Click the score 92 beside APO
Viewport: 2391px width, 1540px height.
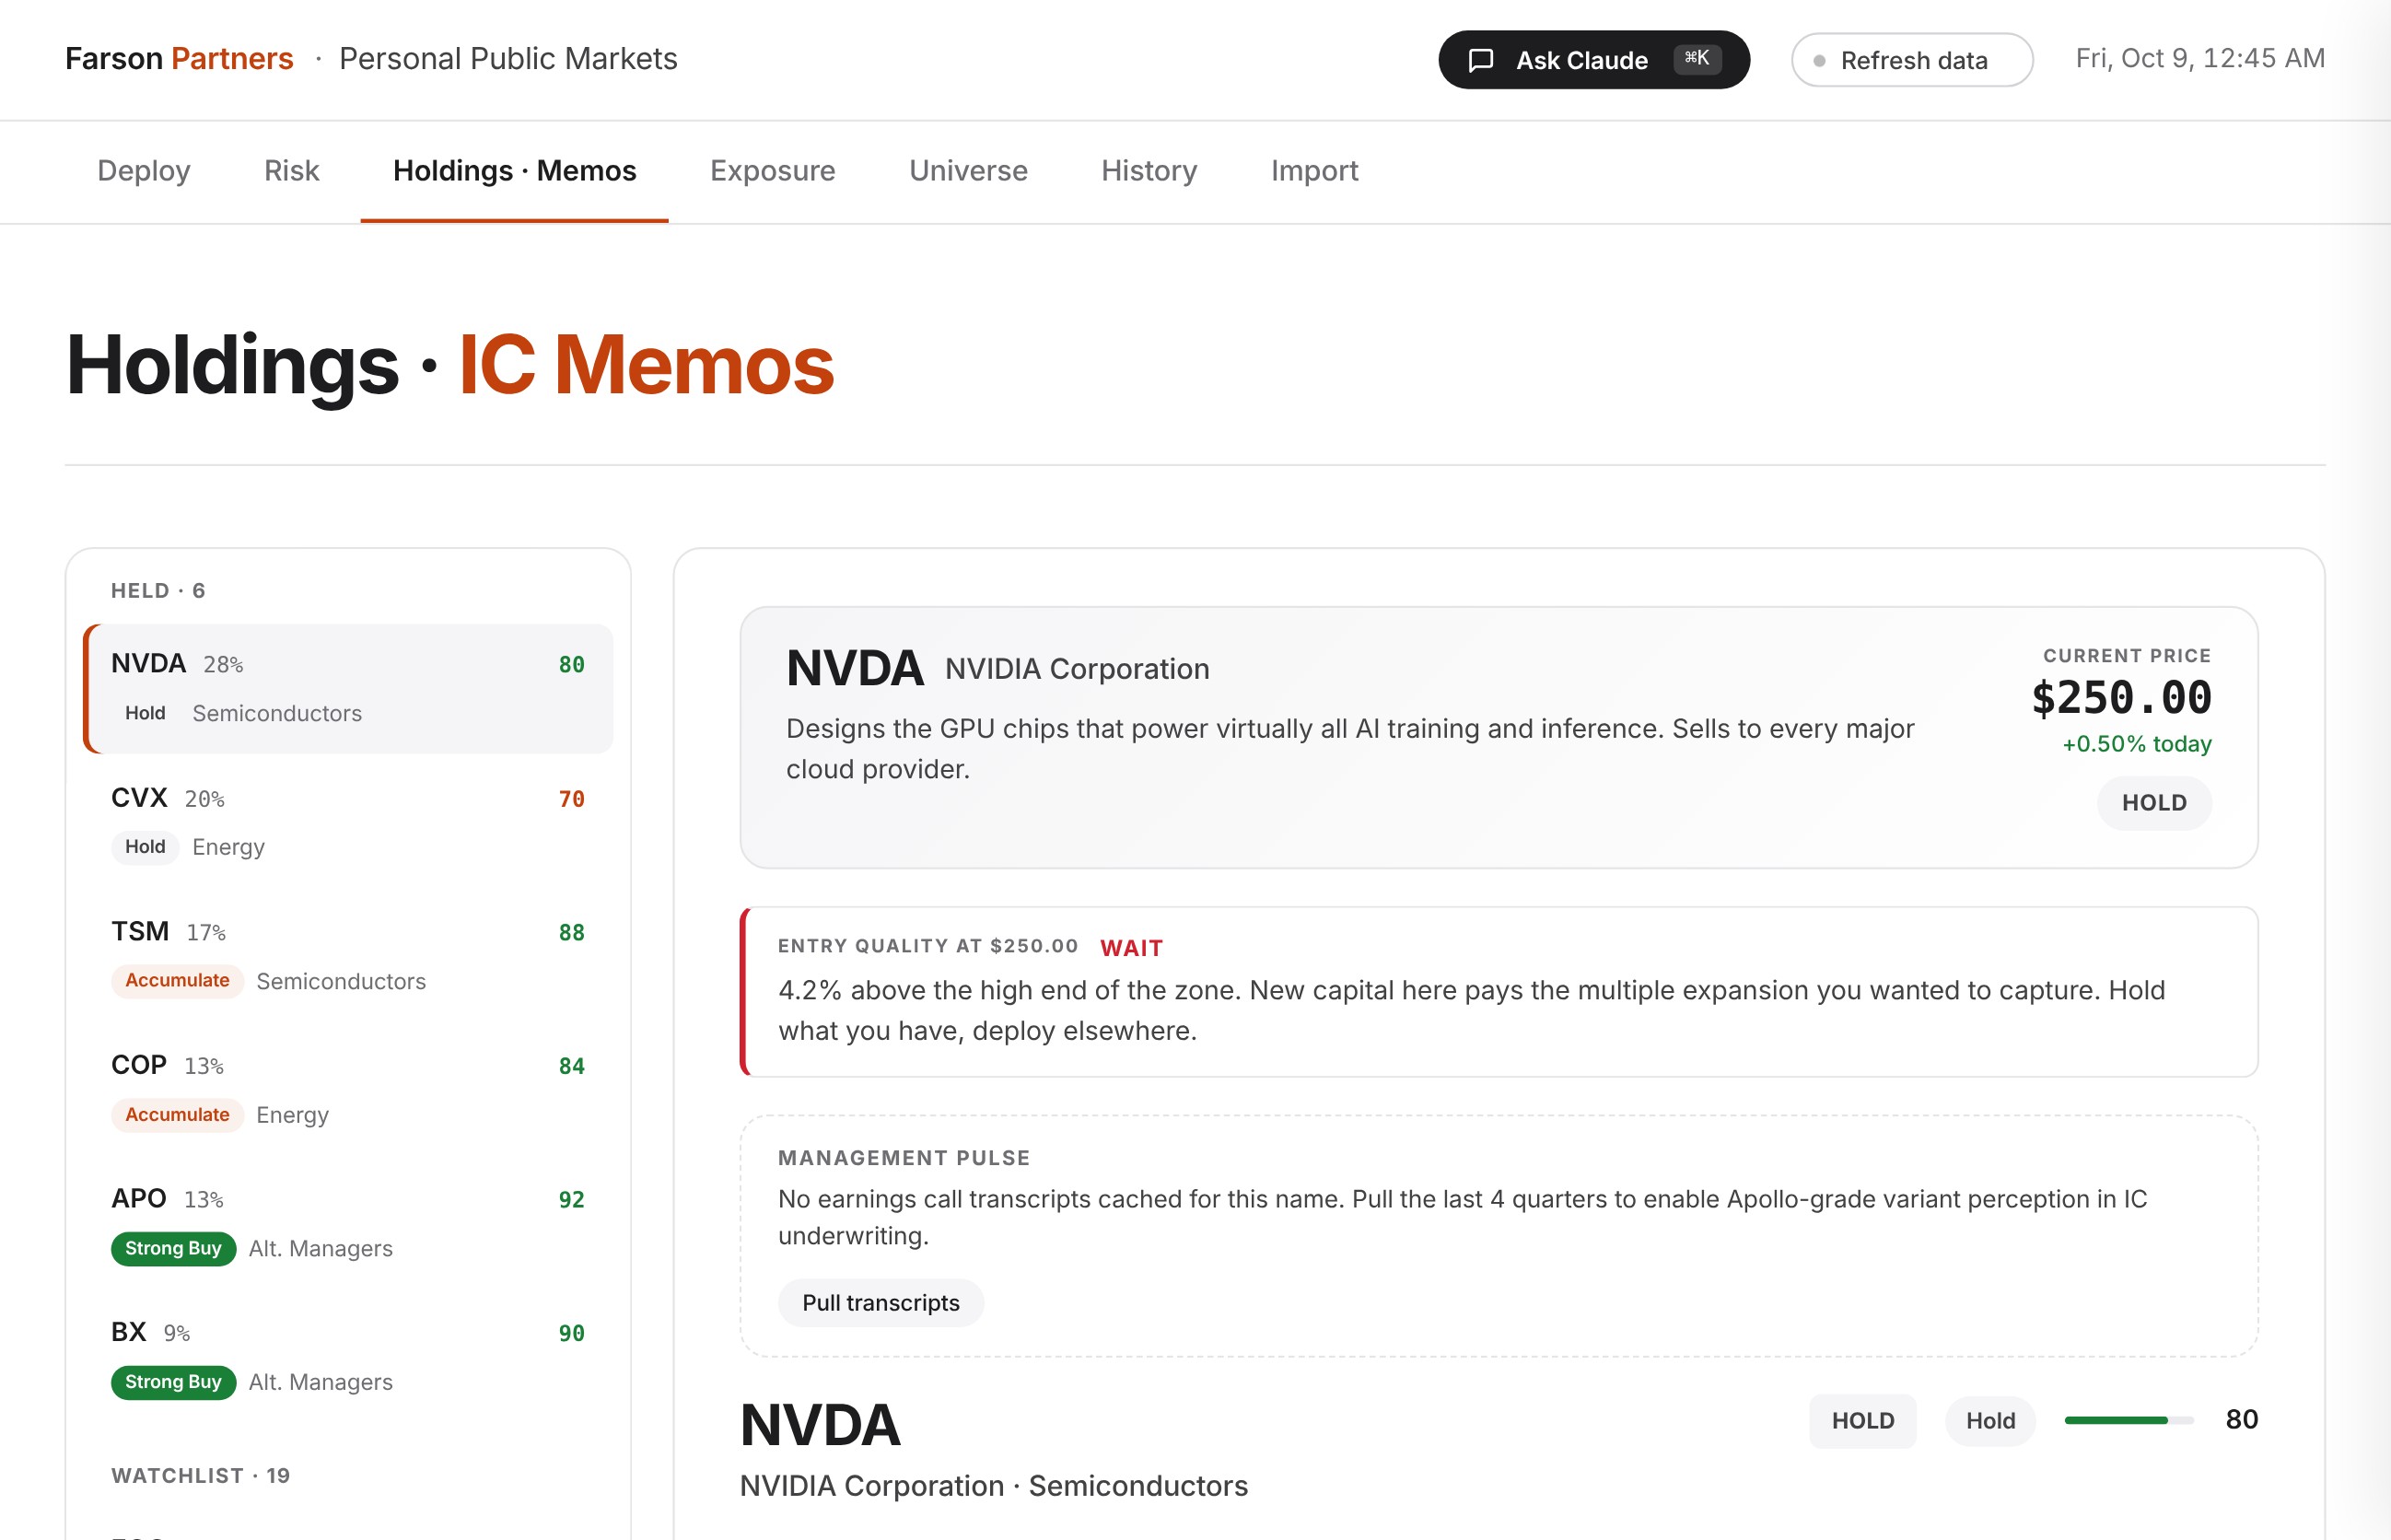[571, 1200]
